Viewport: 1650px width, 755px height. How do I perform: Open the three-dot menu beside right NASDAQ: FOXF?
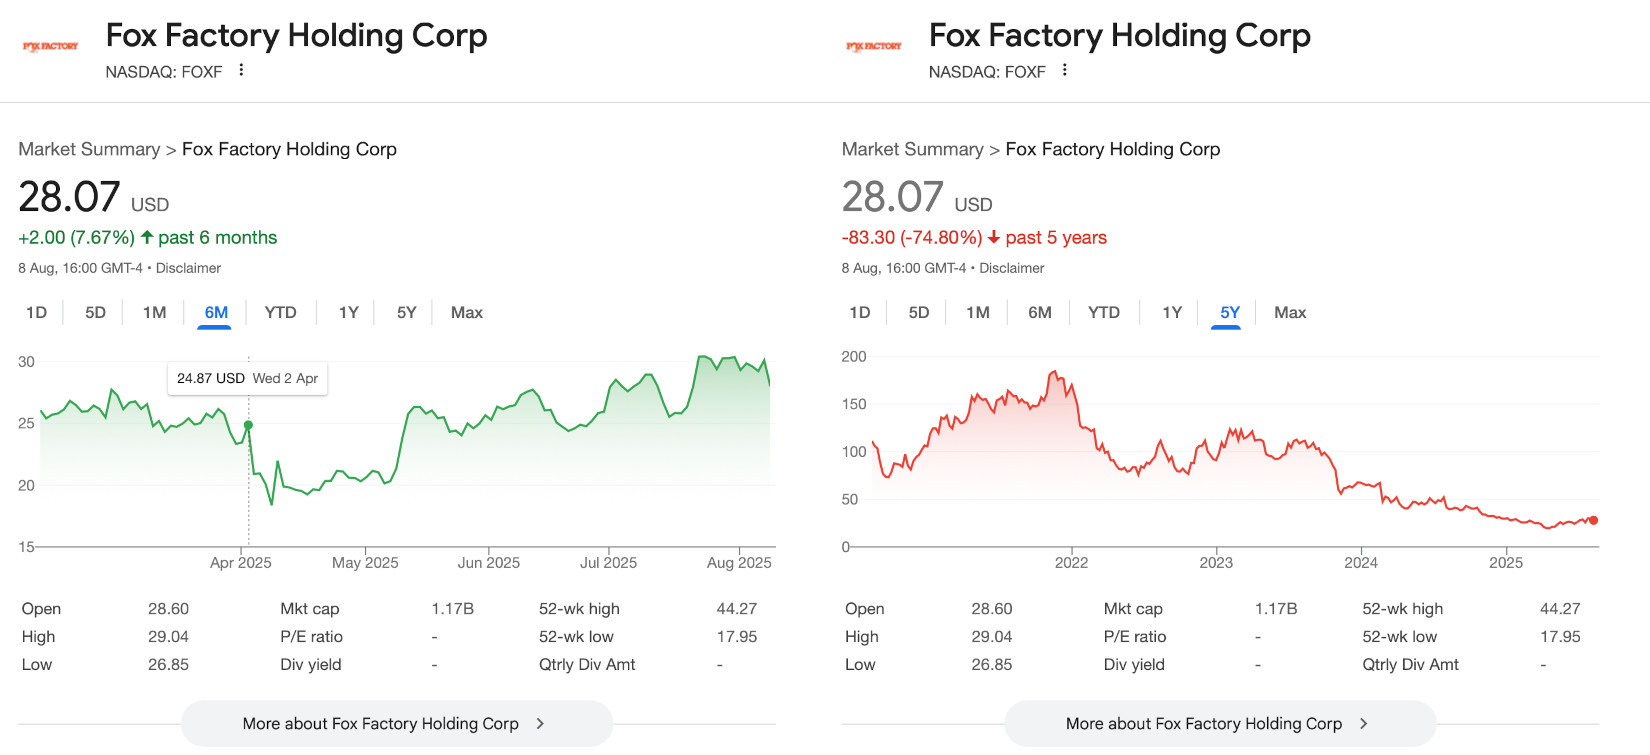pyautogui.click(x=1064, y=70)
